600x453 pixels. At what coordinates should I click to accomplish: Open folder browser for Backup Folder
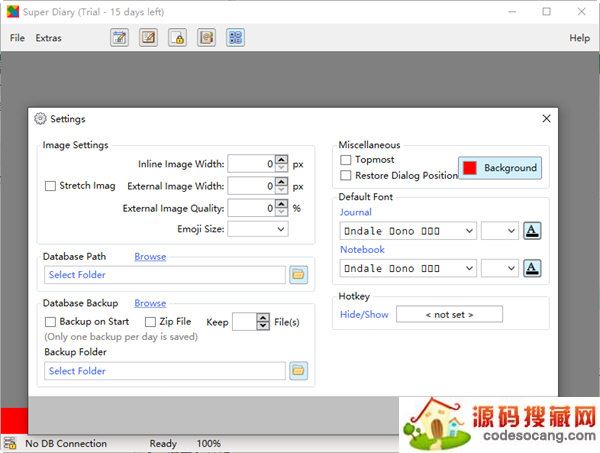tap(298, 371)
